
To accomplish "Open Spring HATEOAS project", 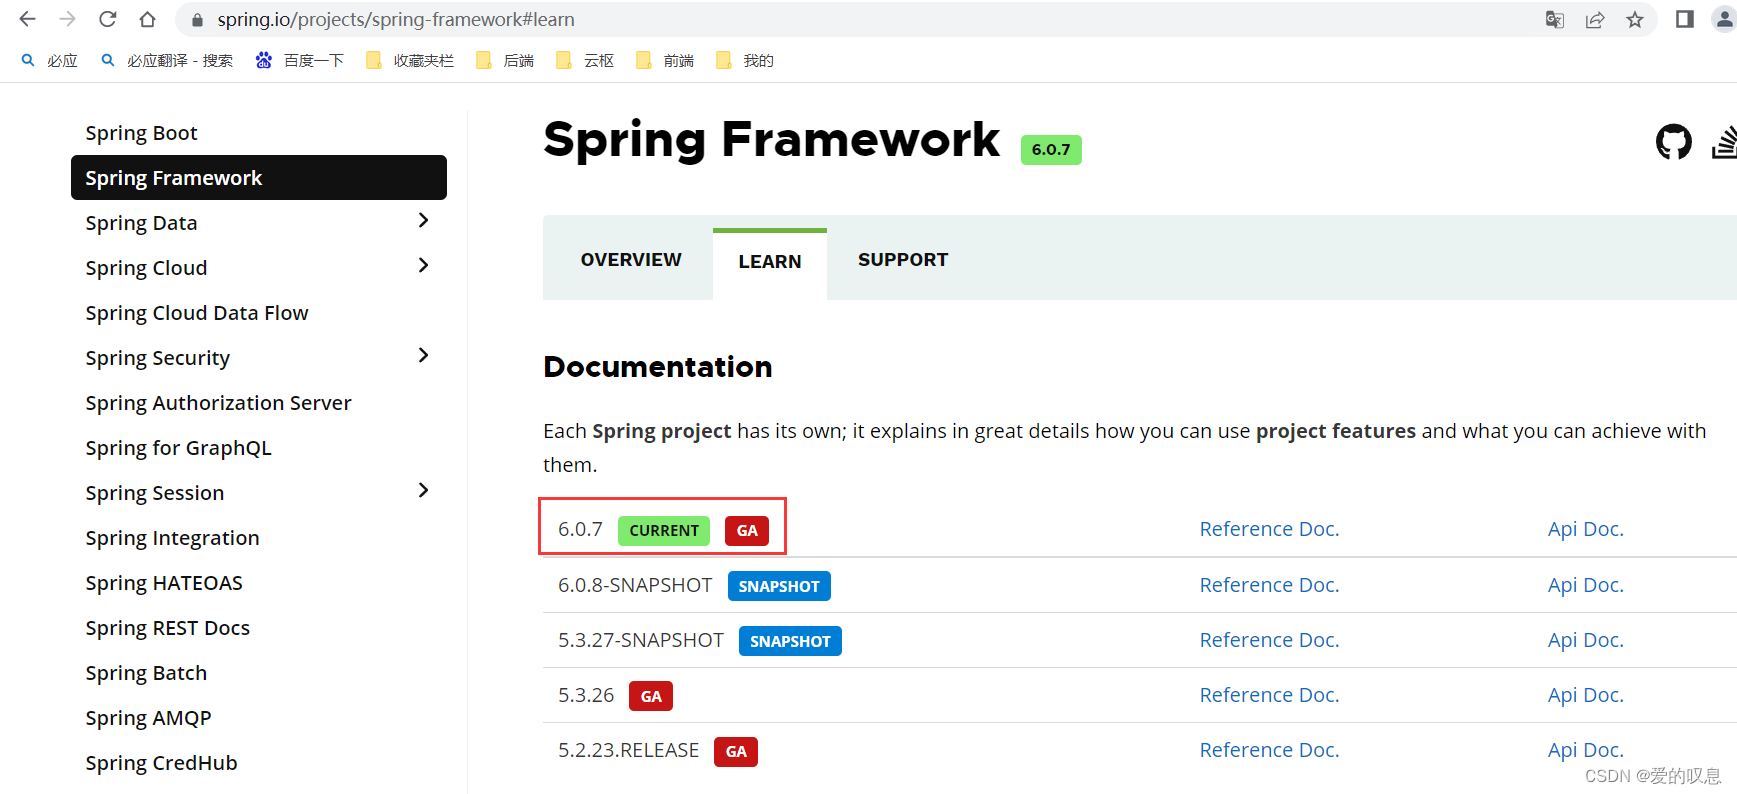I will (x=164, y=583).
